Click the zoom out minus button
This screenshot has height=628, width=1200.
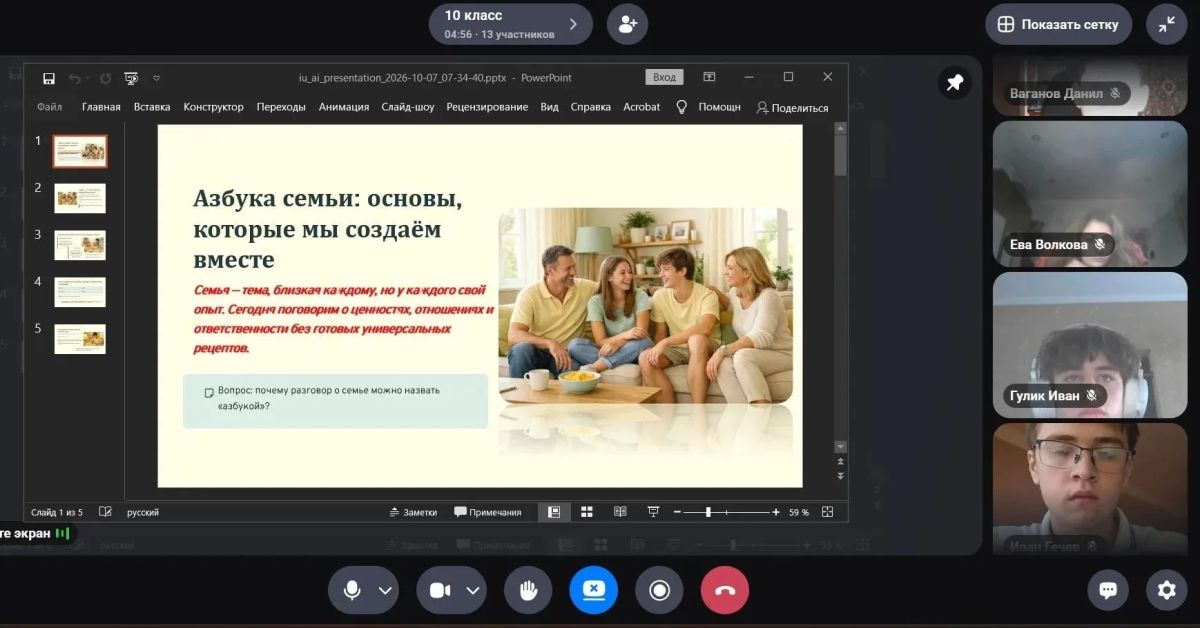point(677,512)
